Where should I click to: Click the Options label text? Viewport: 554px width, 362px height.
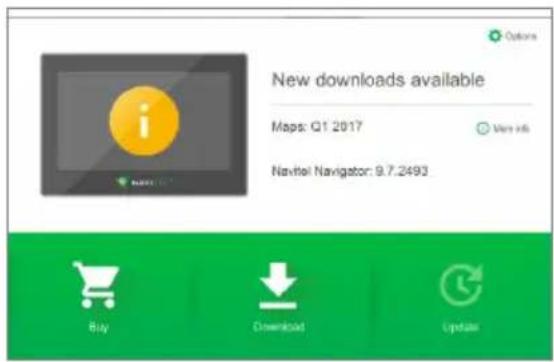pos(521,36)
